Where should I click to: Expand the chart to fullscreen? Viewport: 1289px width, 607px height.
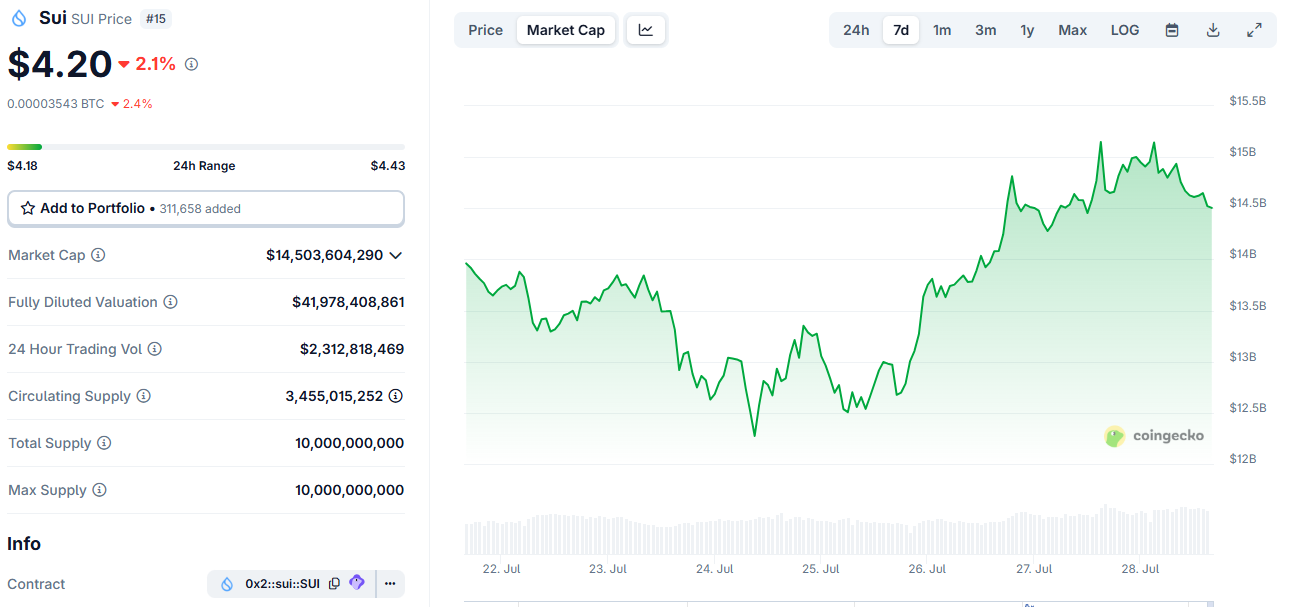click(1254, 30)
